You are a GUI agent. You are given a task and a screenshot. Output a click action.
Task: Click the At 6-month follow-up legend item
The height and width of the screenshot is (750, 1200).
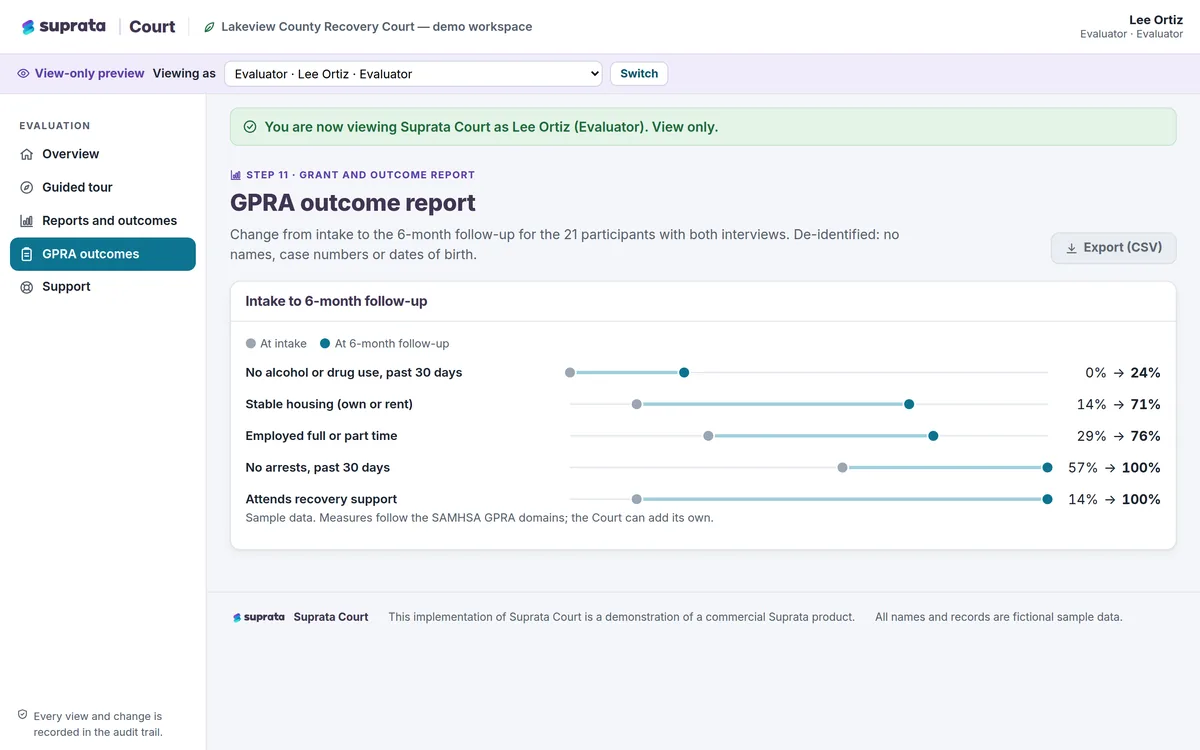[x=384, y=343]
